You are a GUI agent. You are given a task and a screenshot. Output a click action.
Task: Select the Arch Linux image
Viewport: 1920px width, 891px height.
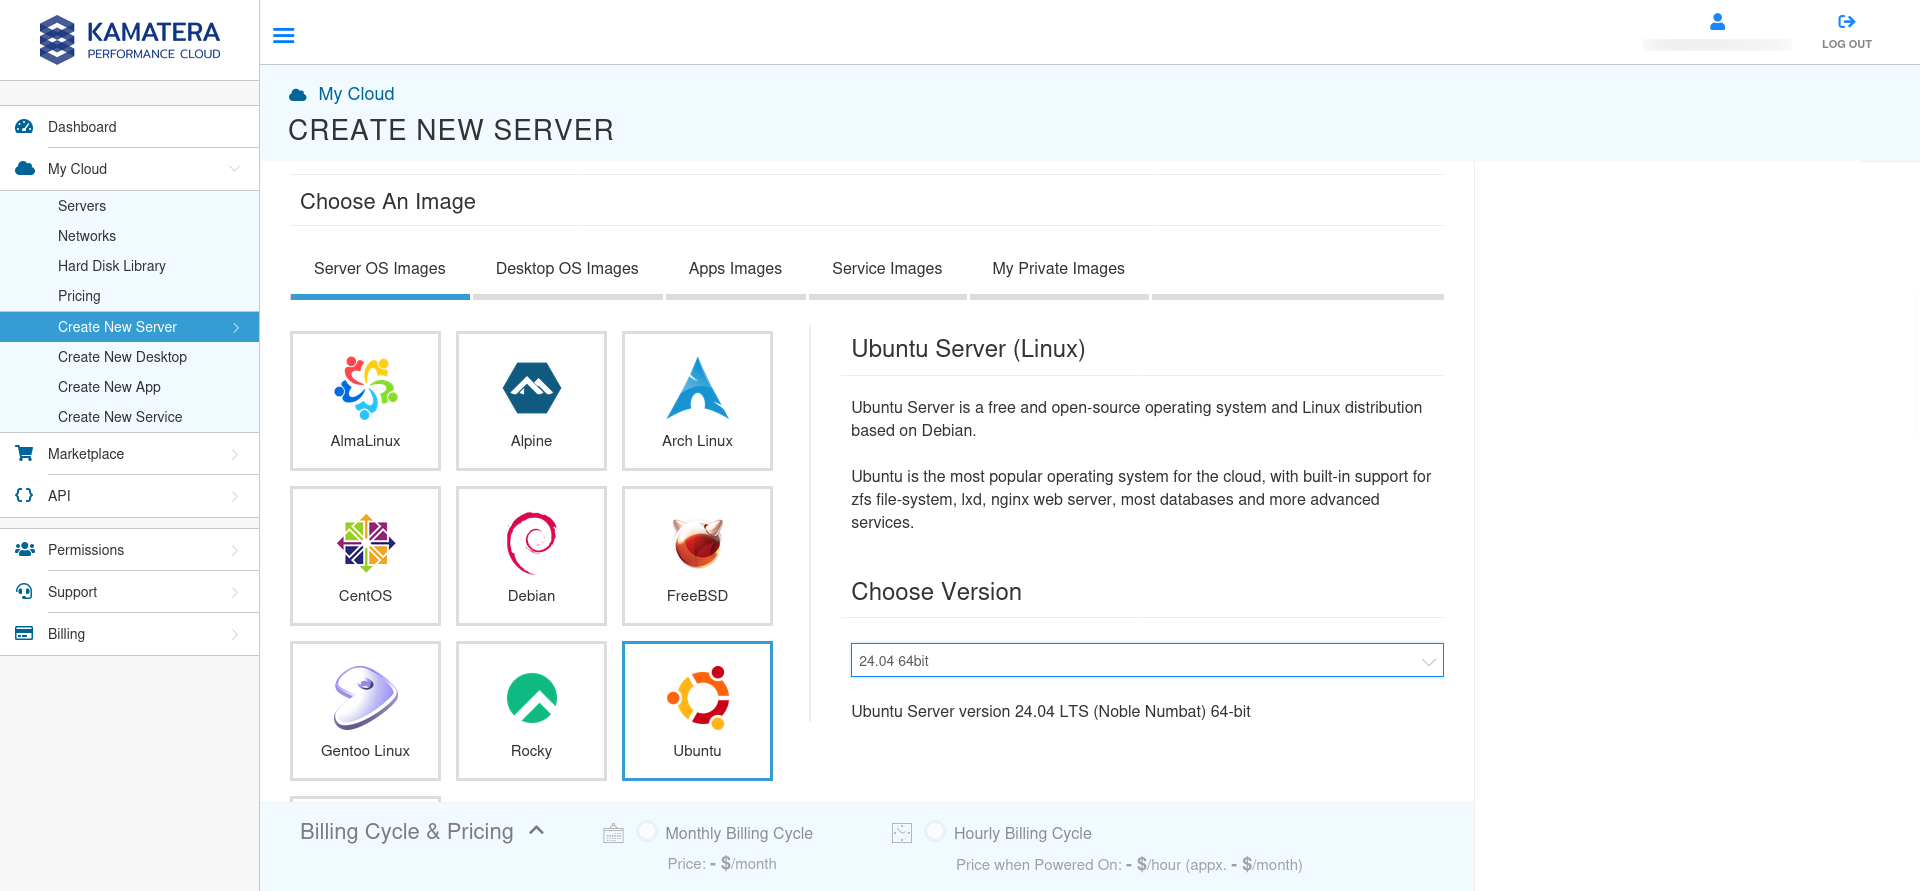click(x=697, y=401)
